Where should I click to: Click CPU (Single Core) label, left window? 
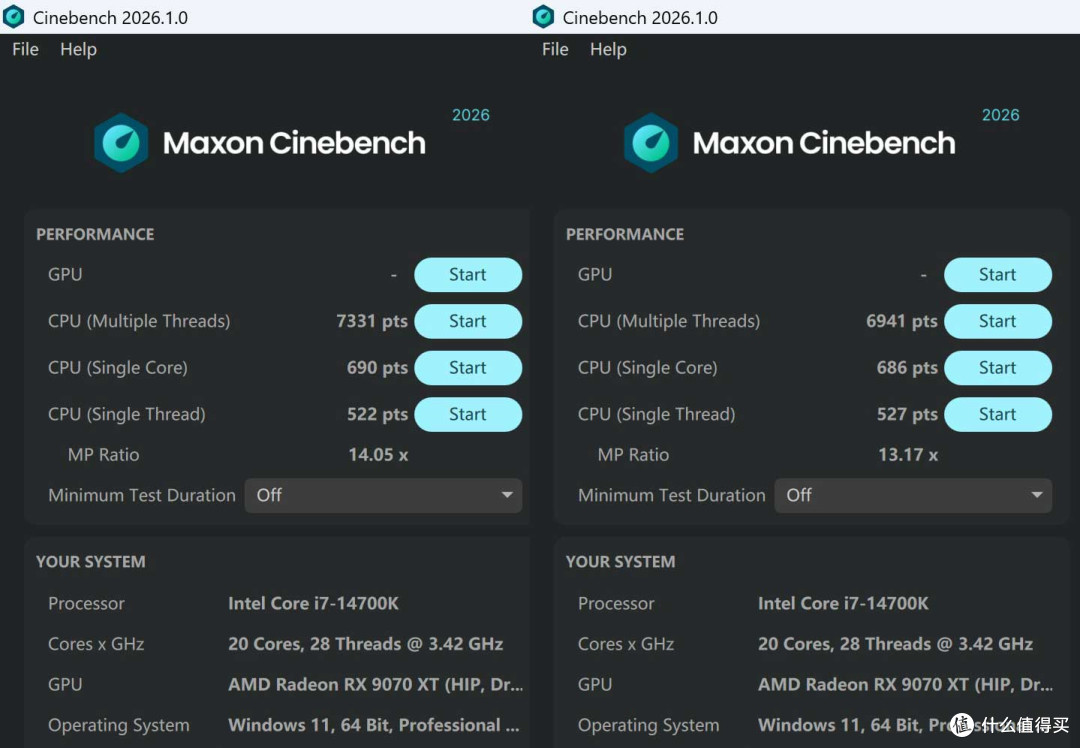pyautogui.click(x=118, y=368)
